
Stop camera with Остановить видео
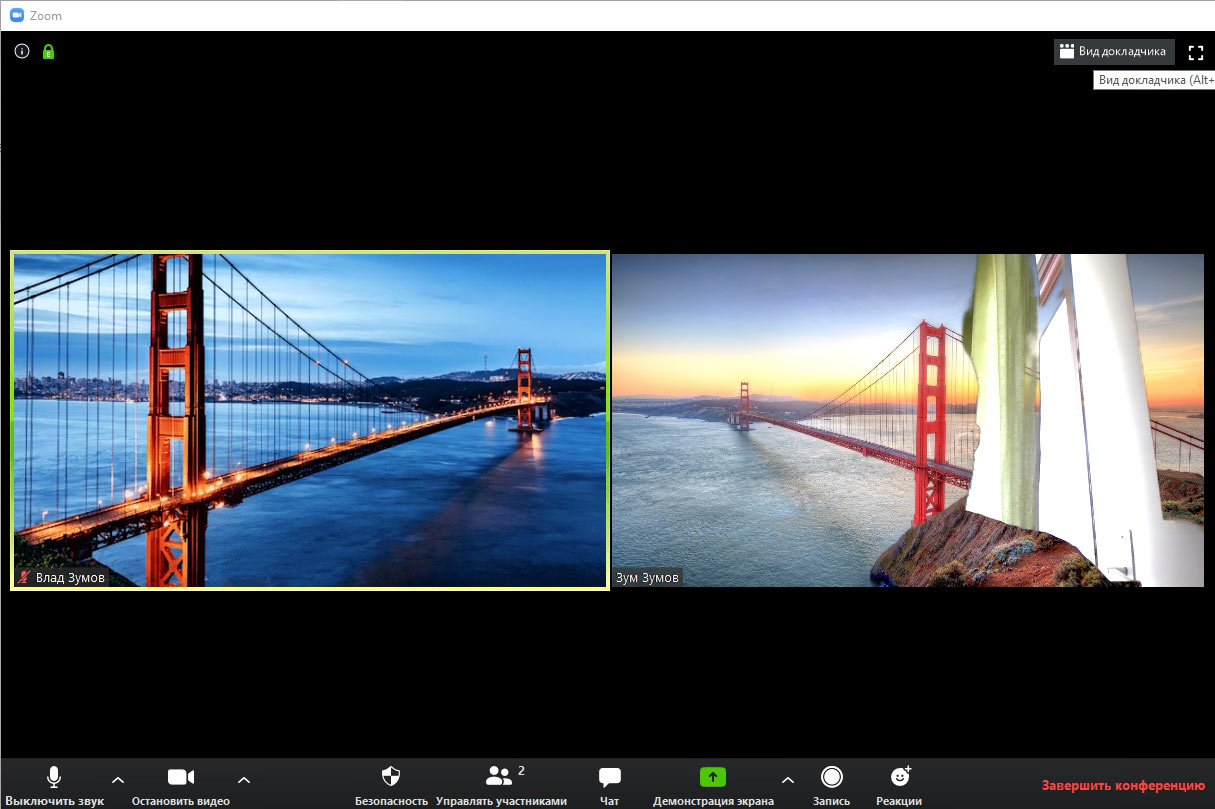pos(181,786)
